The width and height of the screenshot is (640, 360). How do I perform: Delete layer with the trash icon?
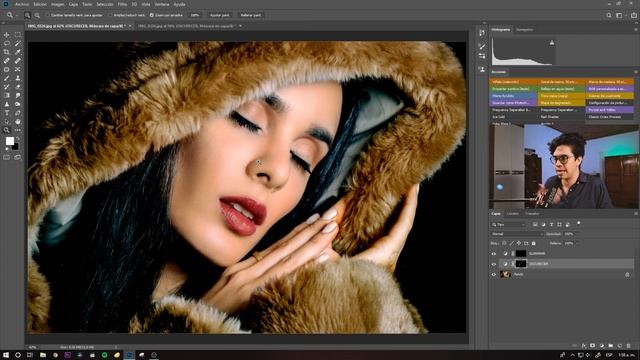629,346
